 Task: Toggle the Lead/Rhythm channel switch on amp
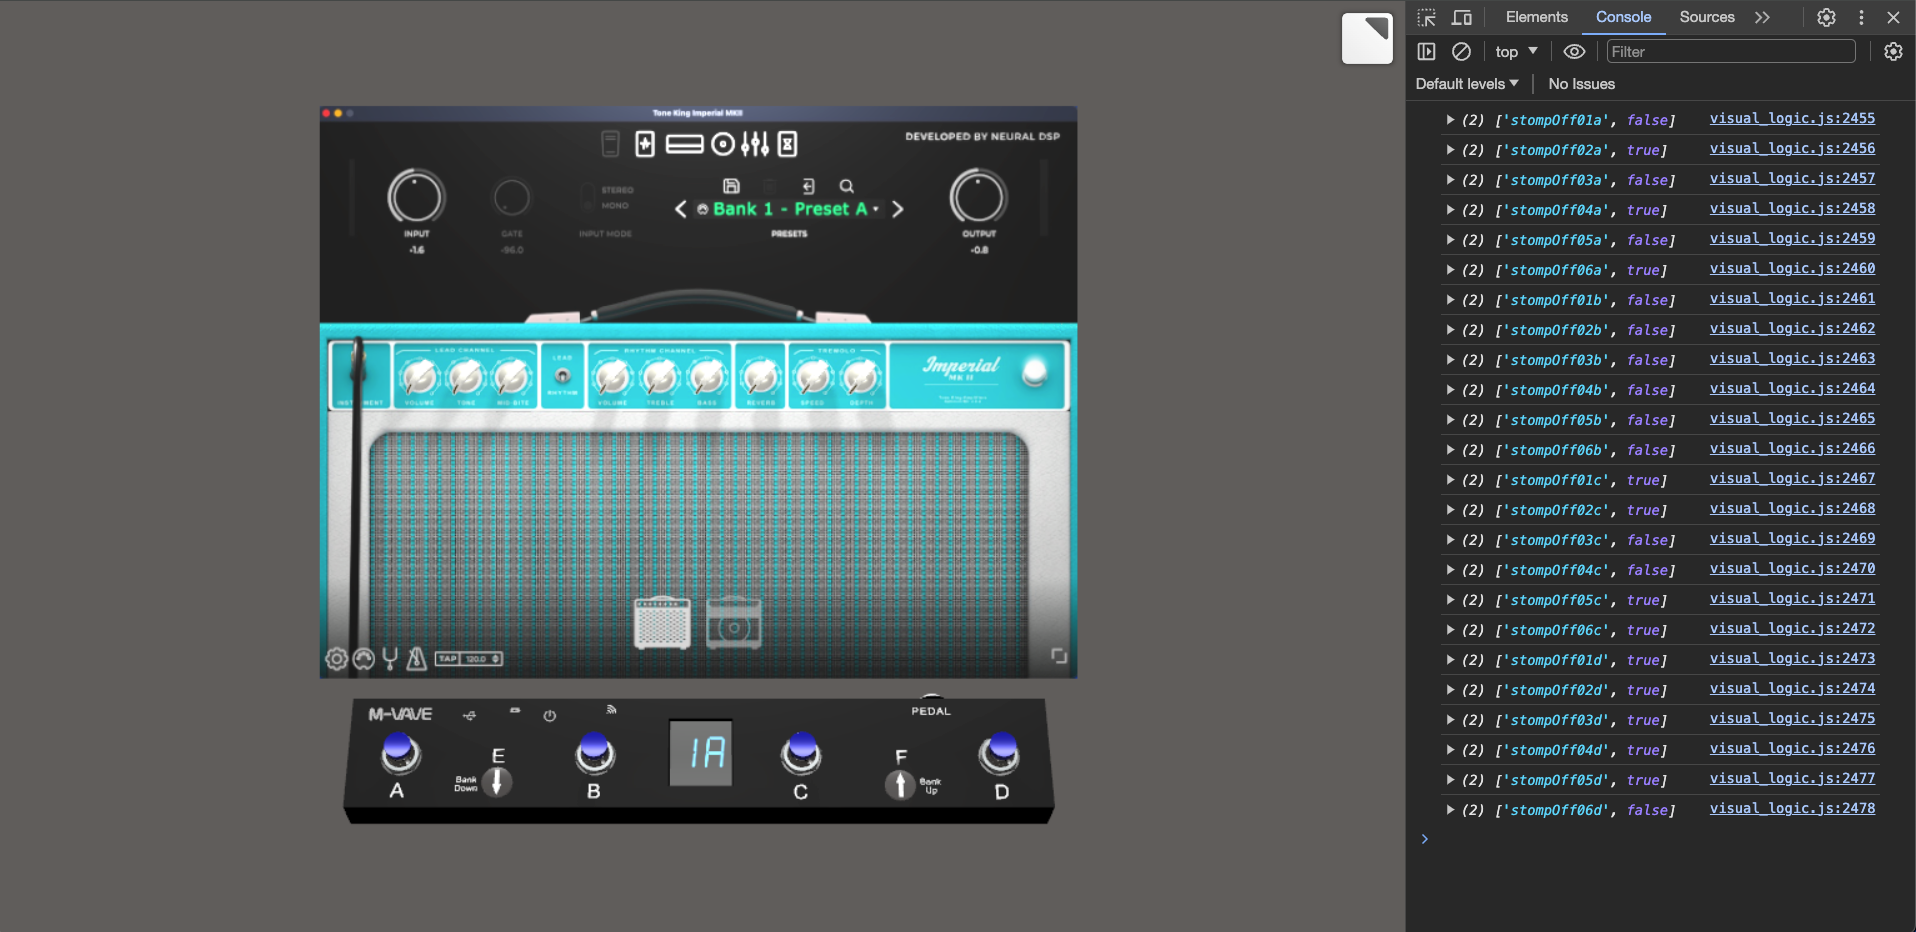point(563,376)
